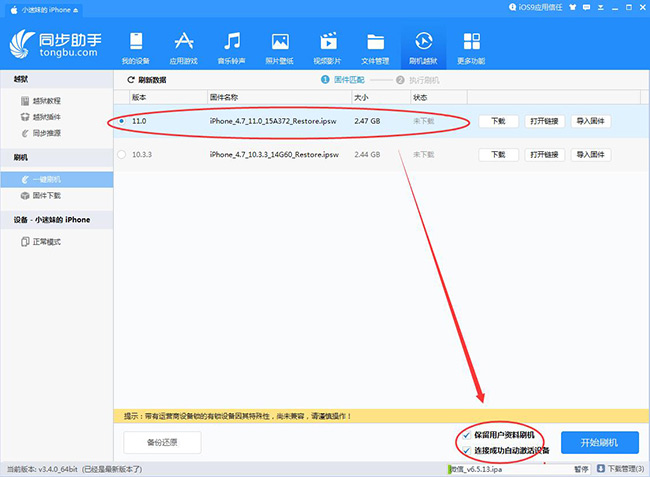The image size is (650, 477).
Task: Open the skin shirt icon in title bar
Action: (573, 7)
